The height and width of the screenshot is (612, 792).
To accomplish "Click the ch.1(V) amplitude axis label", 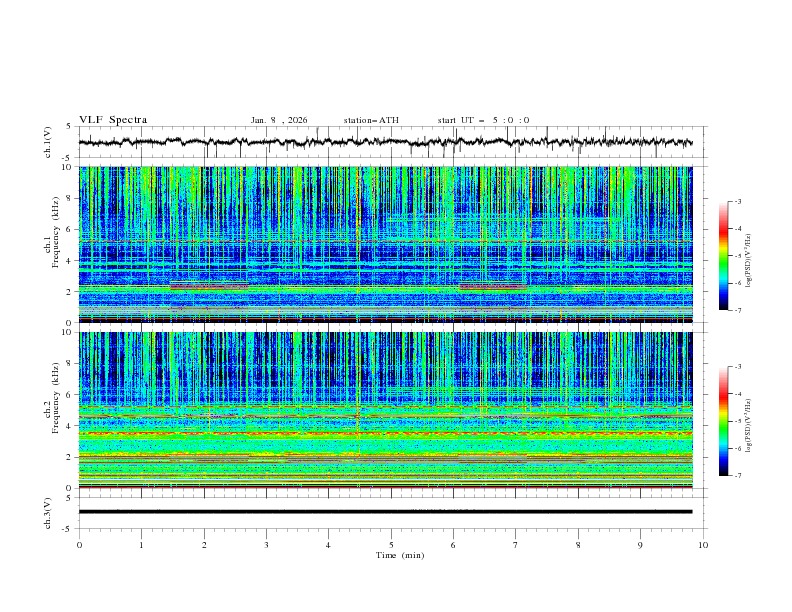I will pos(47,142).
